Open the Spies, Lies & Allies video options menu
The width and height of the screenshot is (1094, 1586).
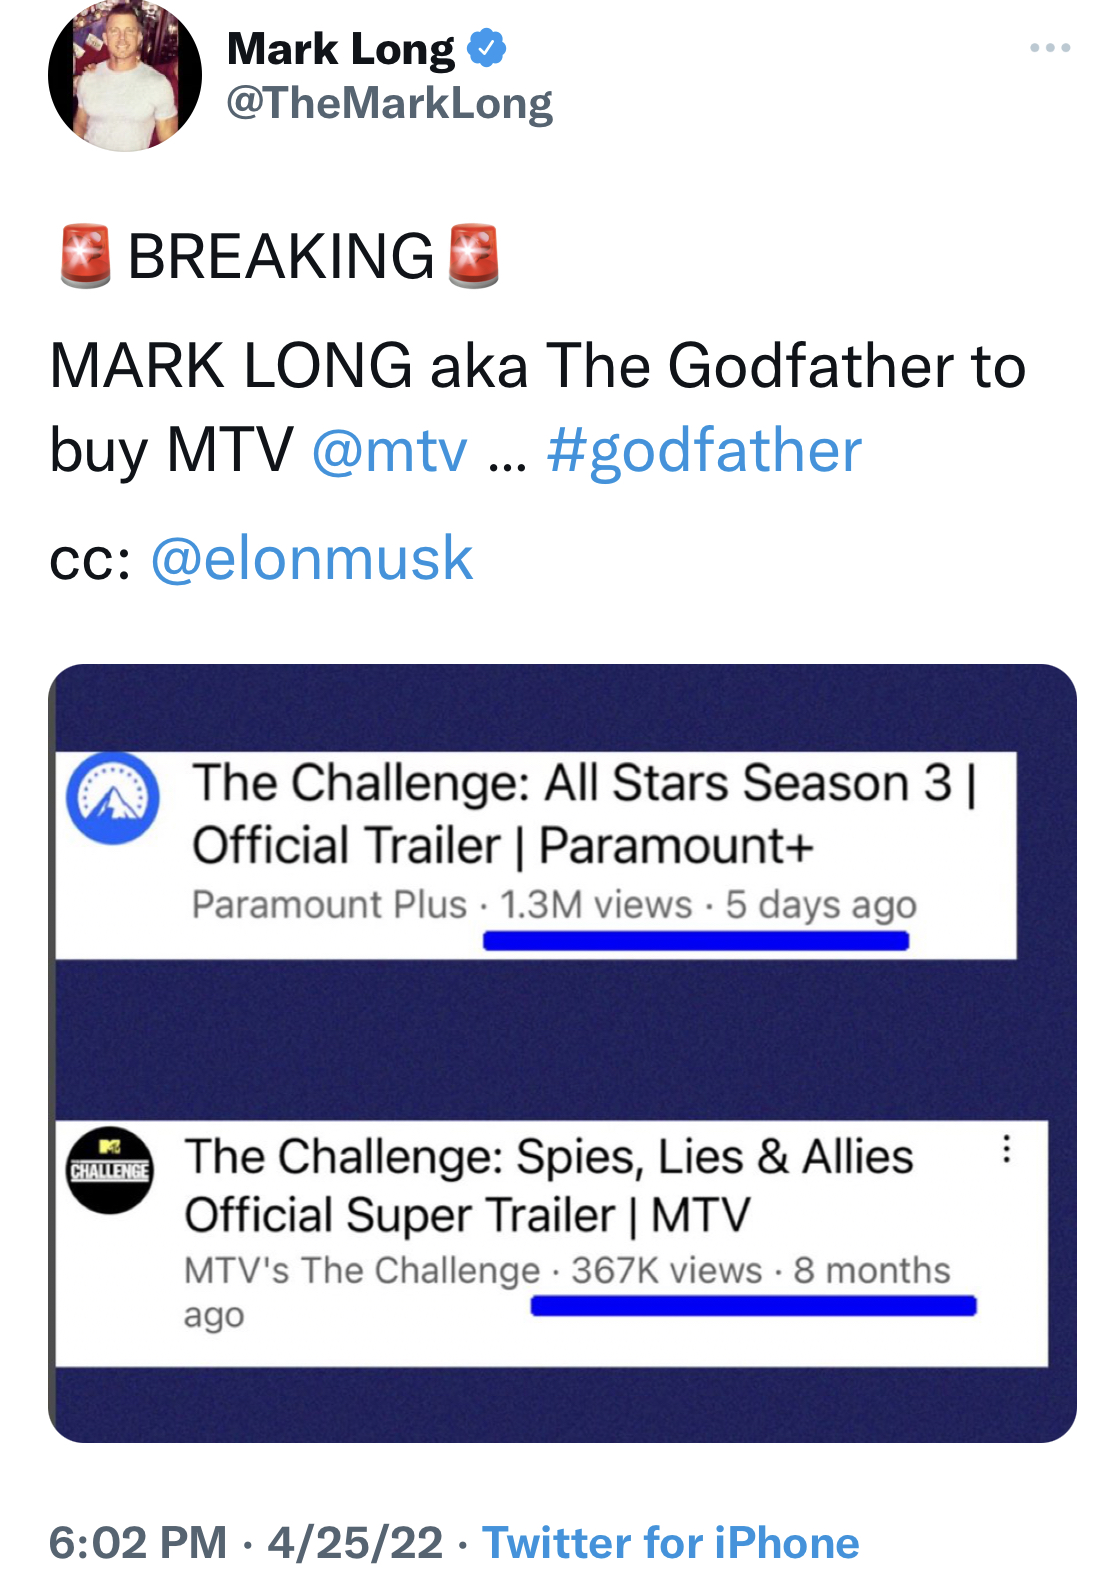click(x=1006, y=1149)
